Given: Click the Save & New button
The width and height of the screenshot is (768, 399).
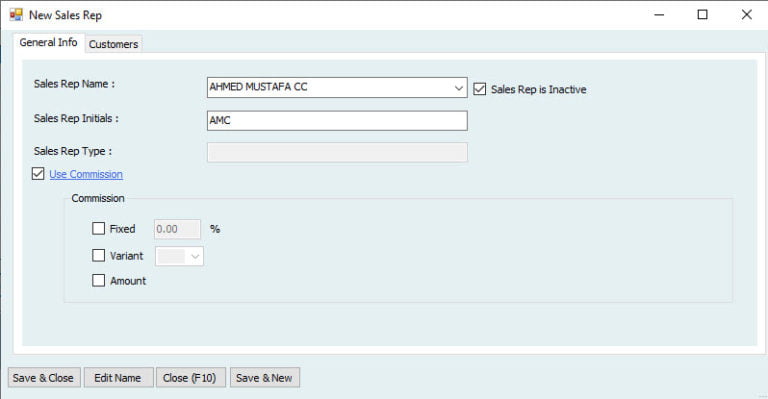Looking at the screenshot, I should point(264,378).
